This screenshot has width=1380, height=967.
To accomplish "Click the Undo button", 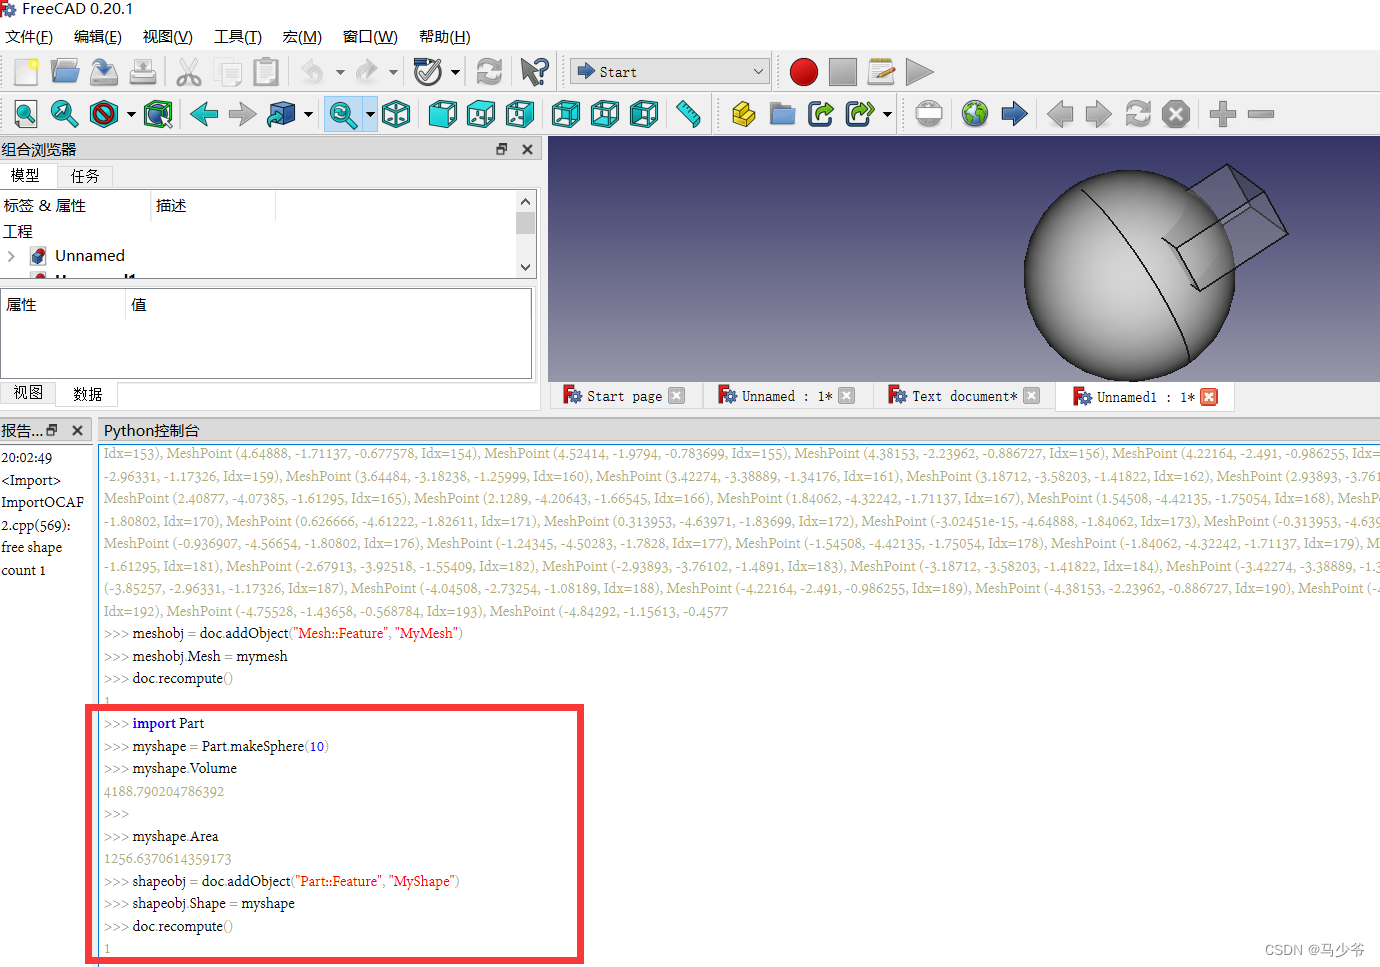I will pyautogui.click(x=312, y=70).
